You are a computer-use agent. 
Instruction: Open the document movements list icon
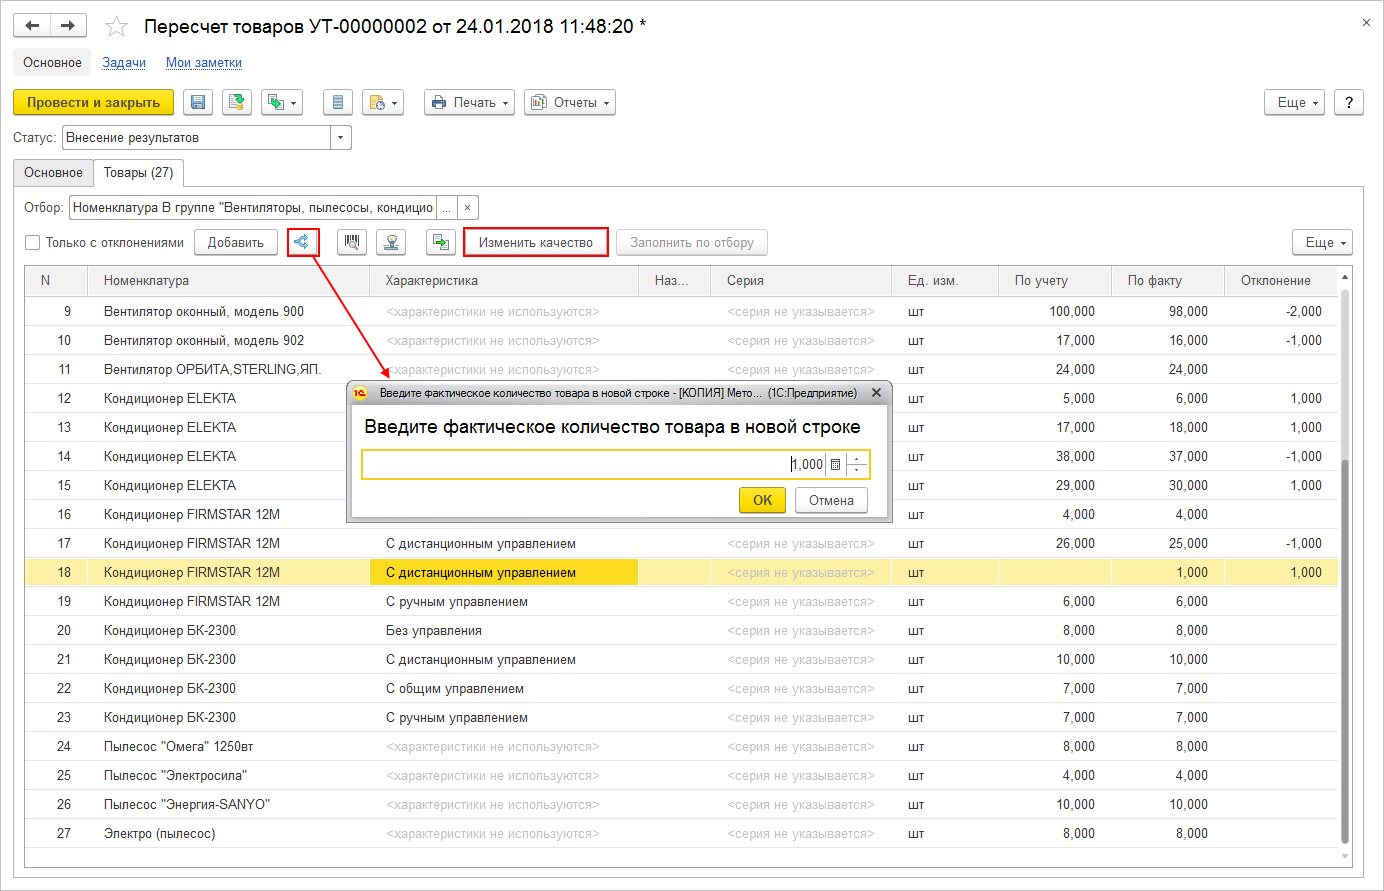[x=338, y=102]
